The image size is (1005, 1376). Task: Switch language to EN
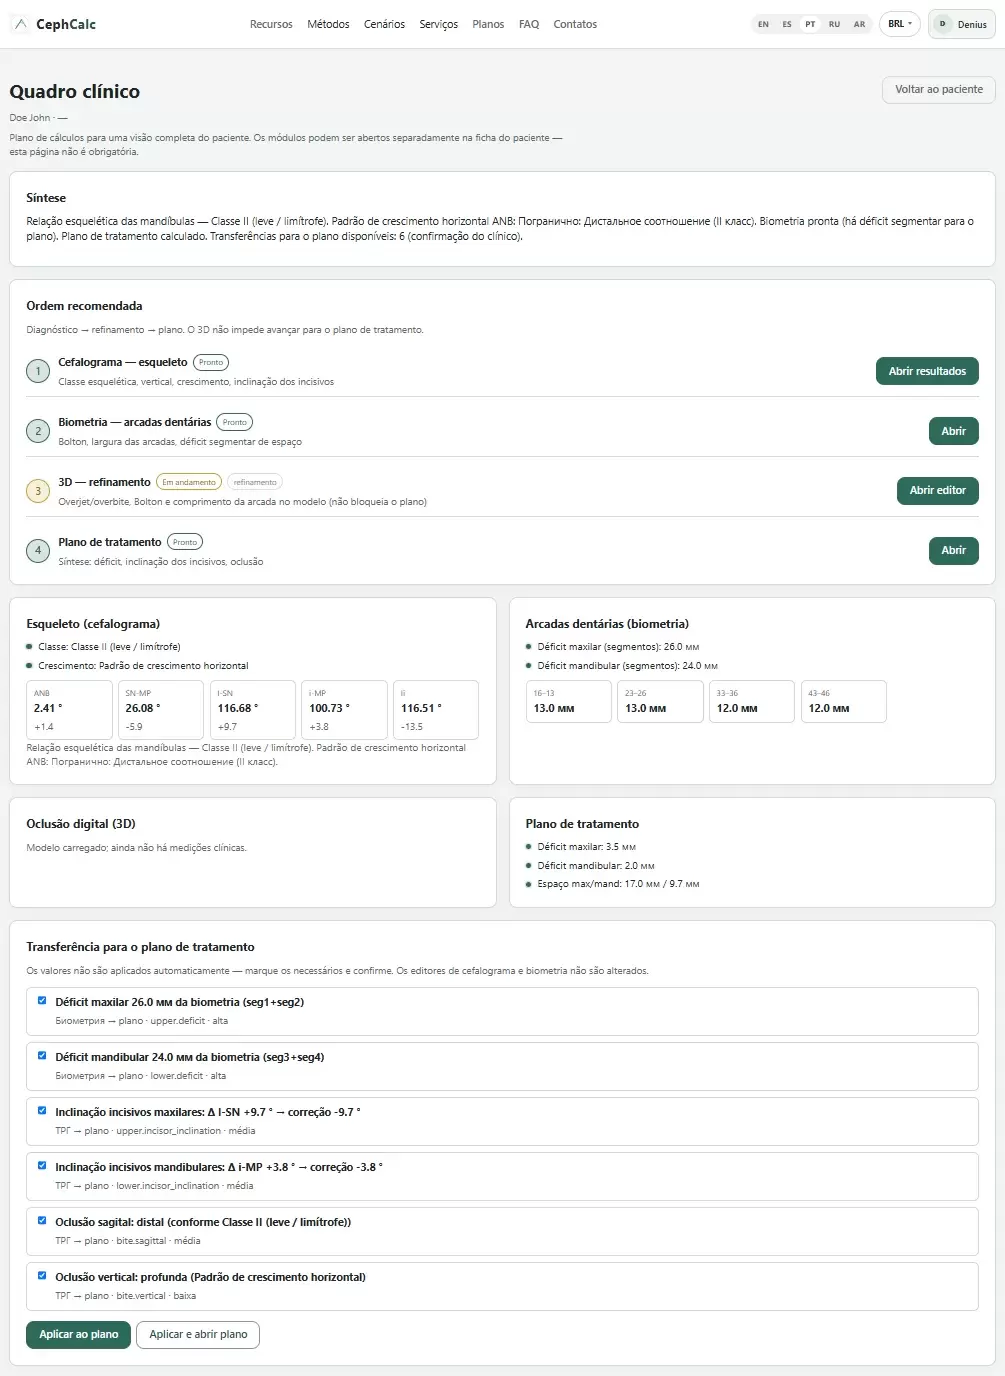click(x=763, y=24)
